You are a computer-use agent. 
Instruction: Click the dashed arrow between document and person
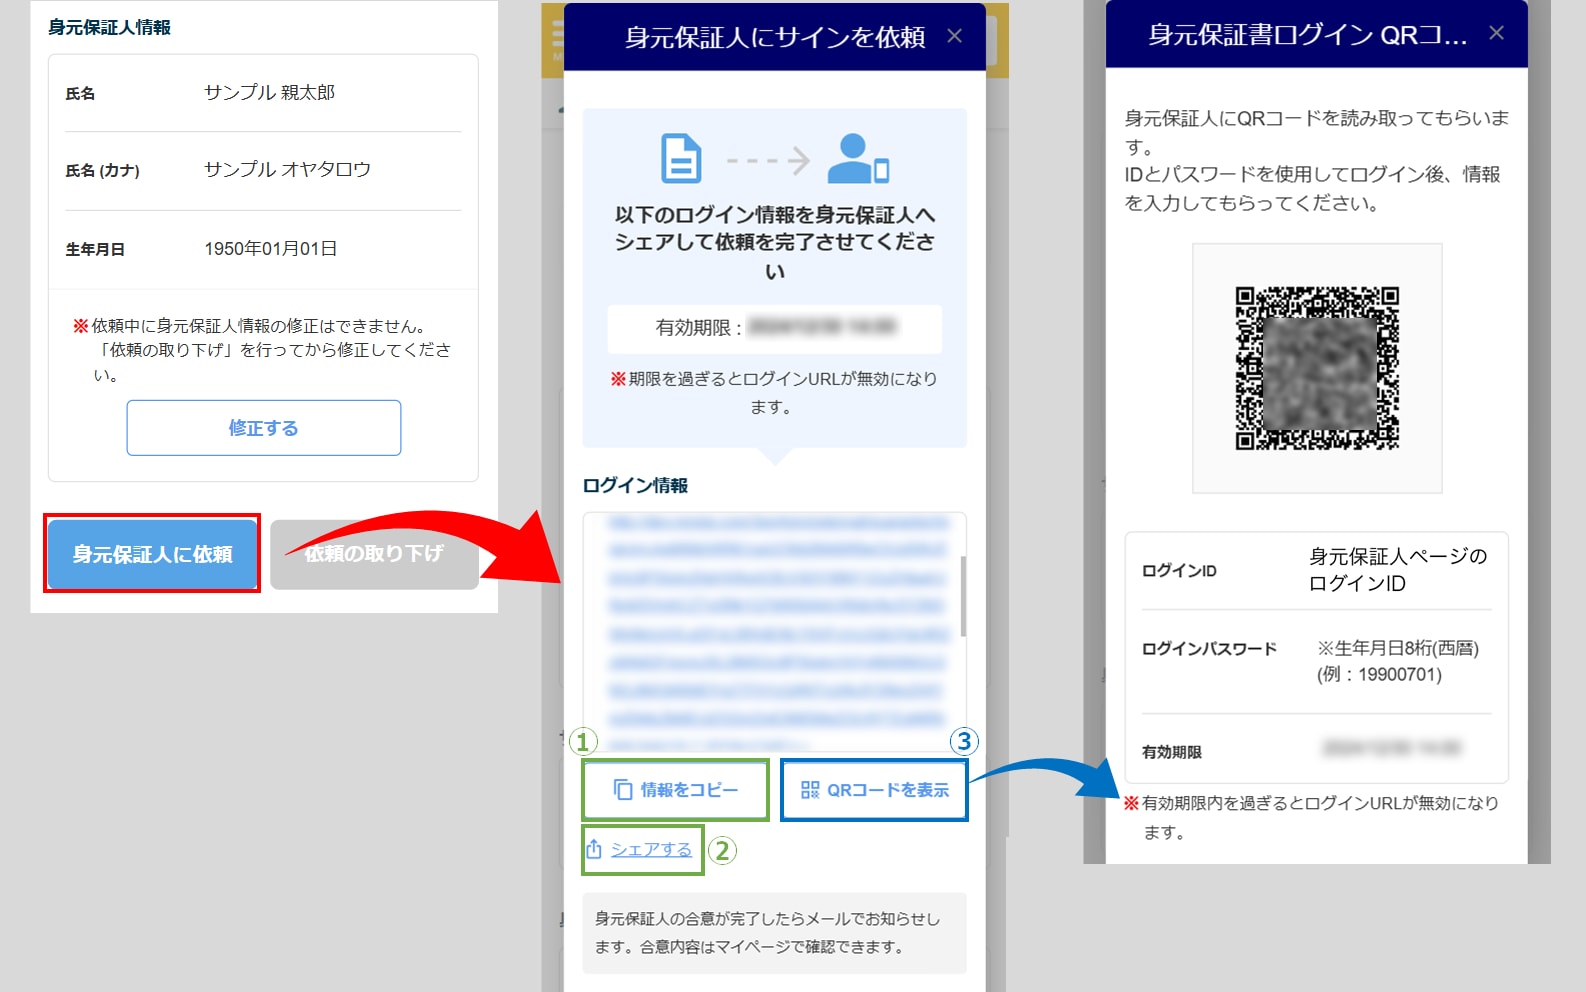pyautogui.click(x=767, y=160)
